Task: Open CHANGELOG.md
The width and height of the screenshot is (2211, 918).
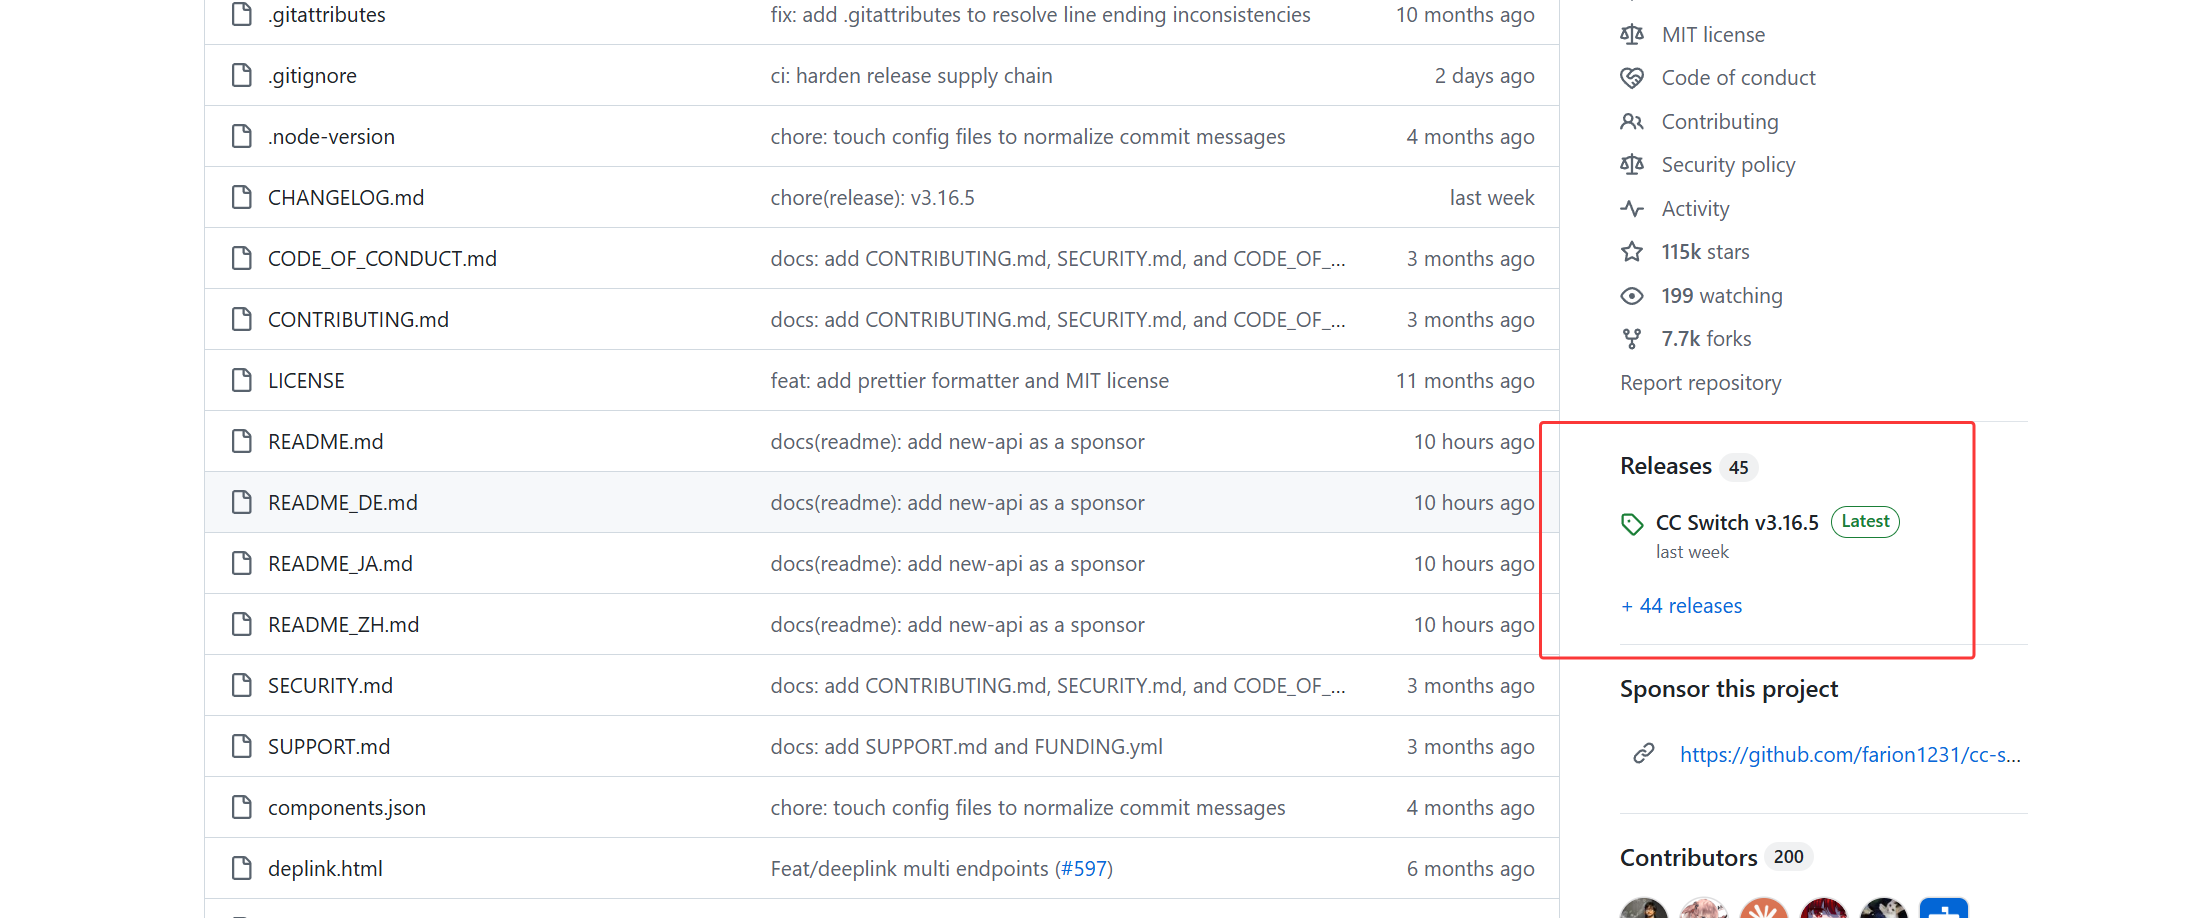Action: tap(346, 197)
